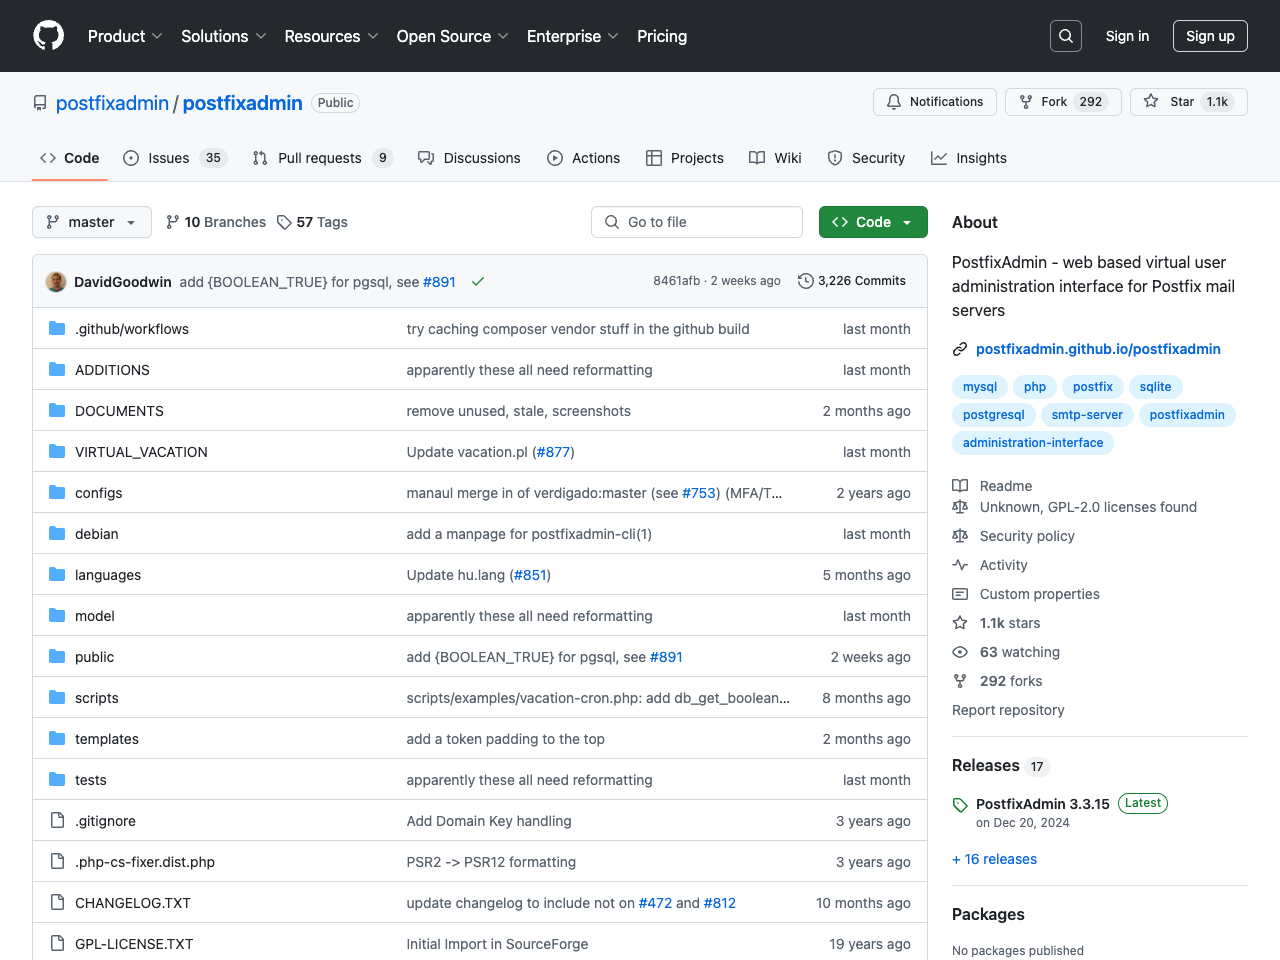Open the search magnifier button
1280x960 pixels.
pos(1066,36)
